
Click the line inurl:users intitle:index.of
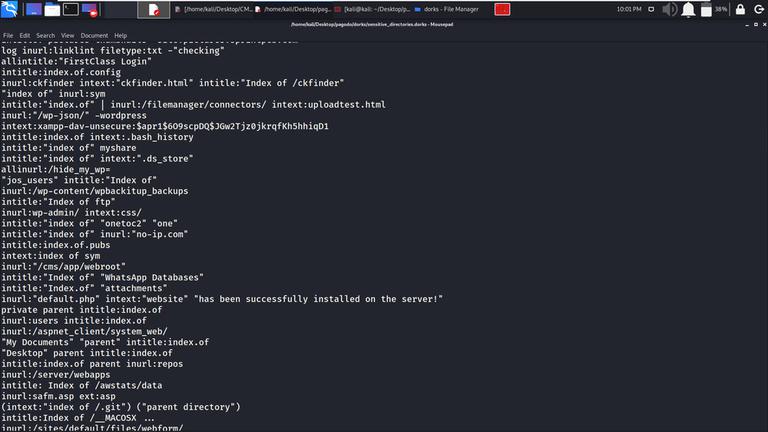(x=74, y=320)
